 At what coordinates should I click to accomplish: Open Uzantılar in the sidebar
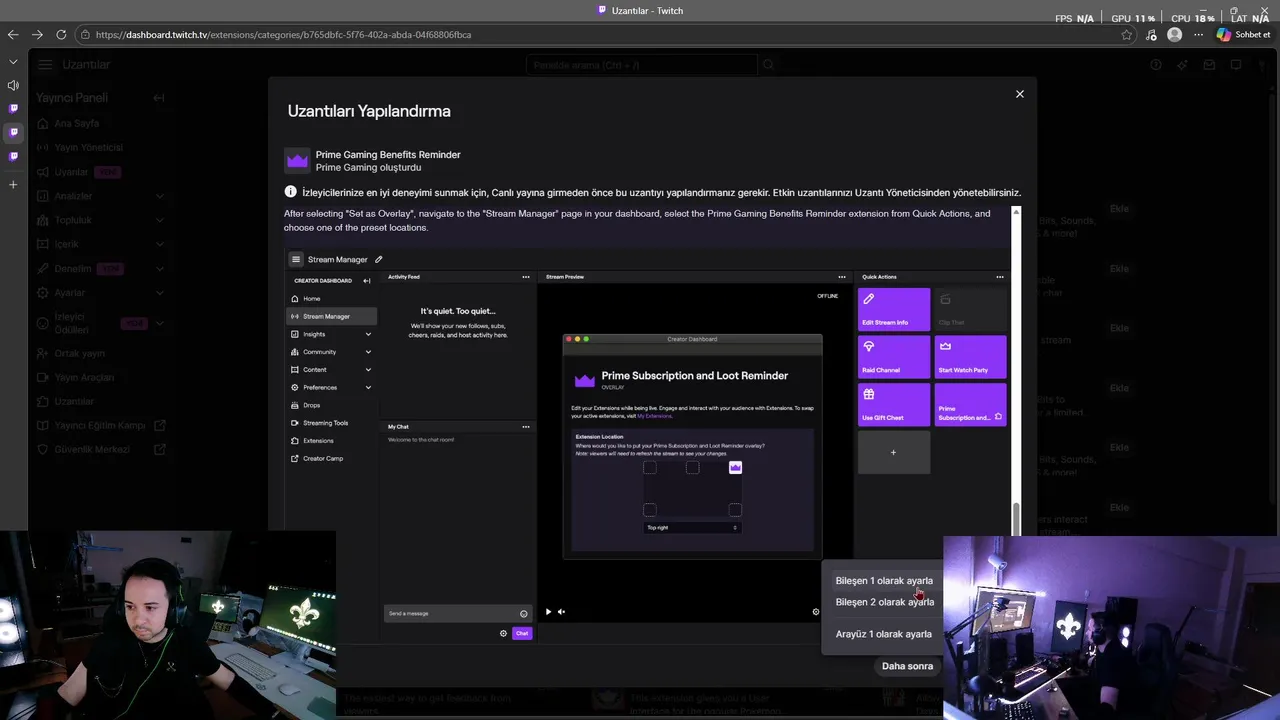(x=74, y=401)
